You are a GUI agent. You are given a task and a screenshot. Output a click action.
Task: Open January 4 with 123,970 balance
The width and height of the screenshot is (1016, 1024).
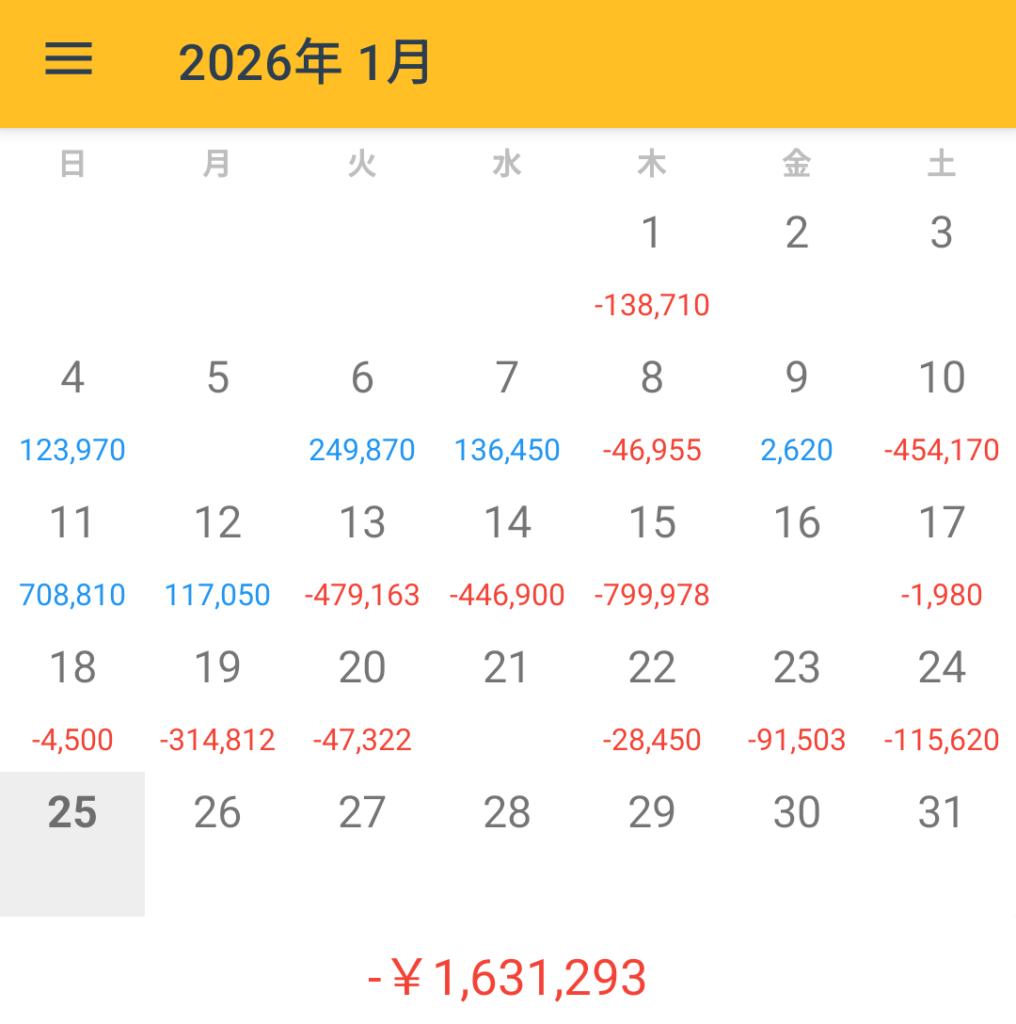point(72,410)
